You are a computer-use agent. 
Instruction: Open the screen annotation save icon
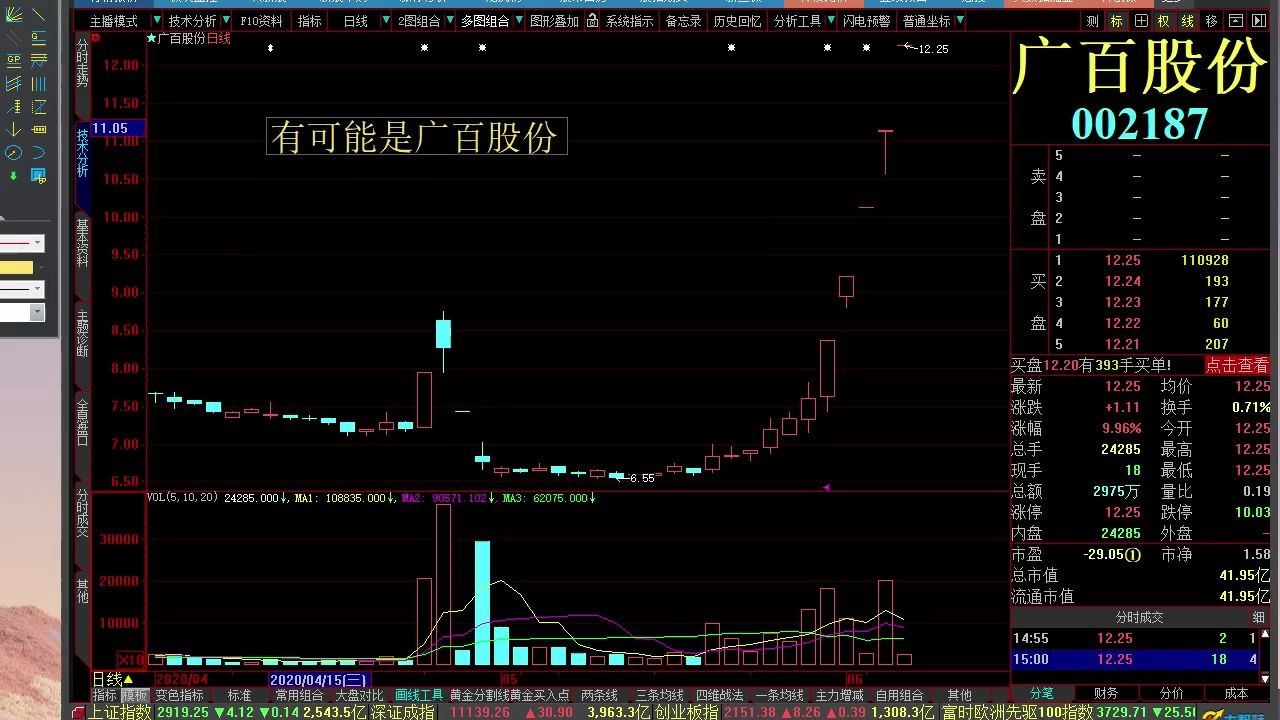(x=39, y=176)
